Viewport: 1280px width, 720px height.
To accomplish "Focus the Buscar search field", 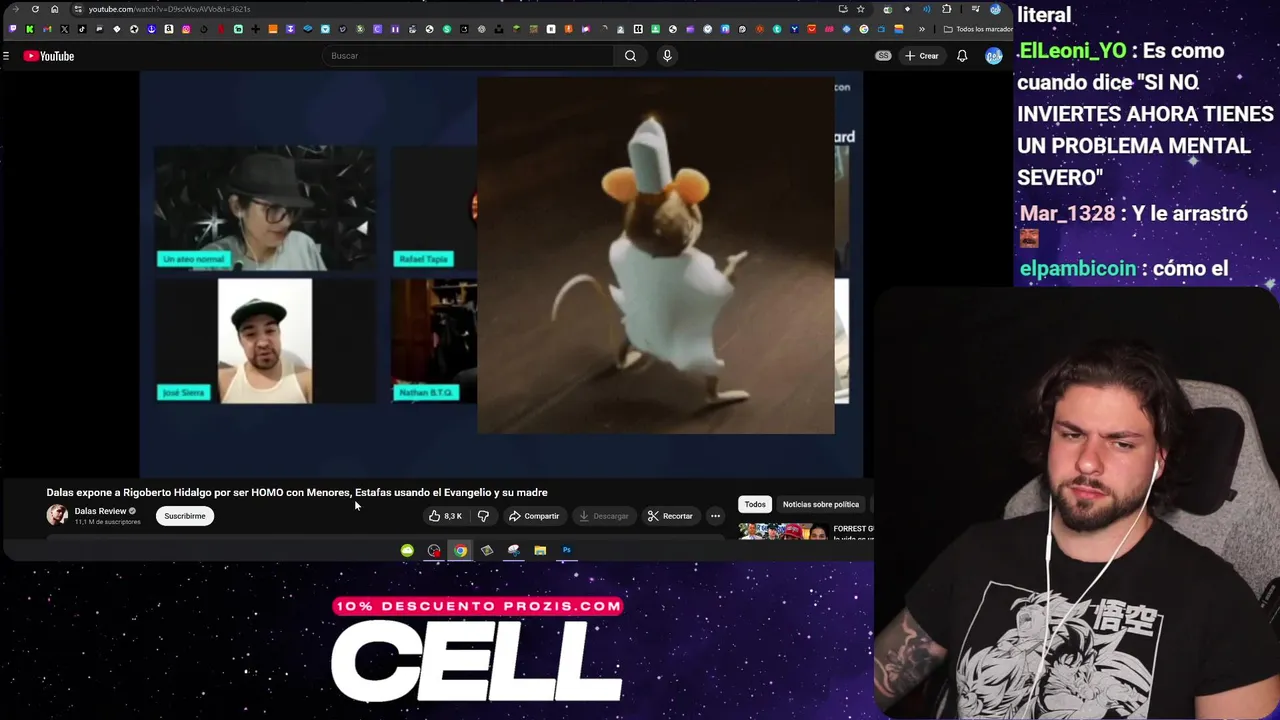I will pyautogui.click(x=470, y=56).
